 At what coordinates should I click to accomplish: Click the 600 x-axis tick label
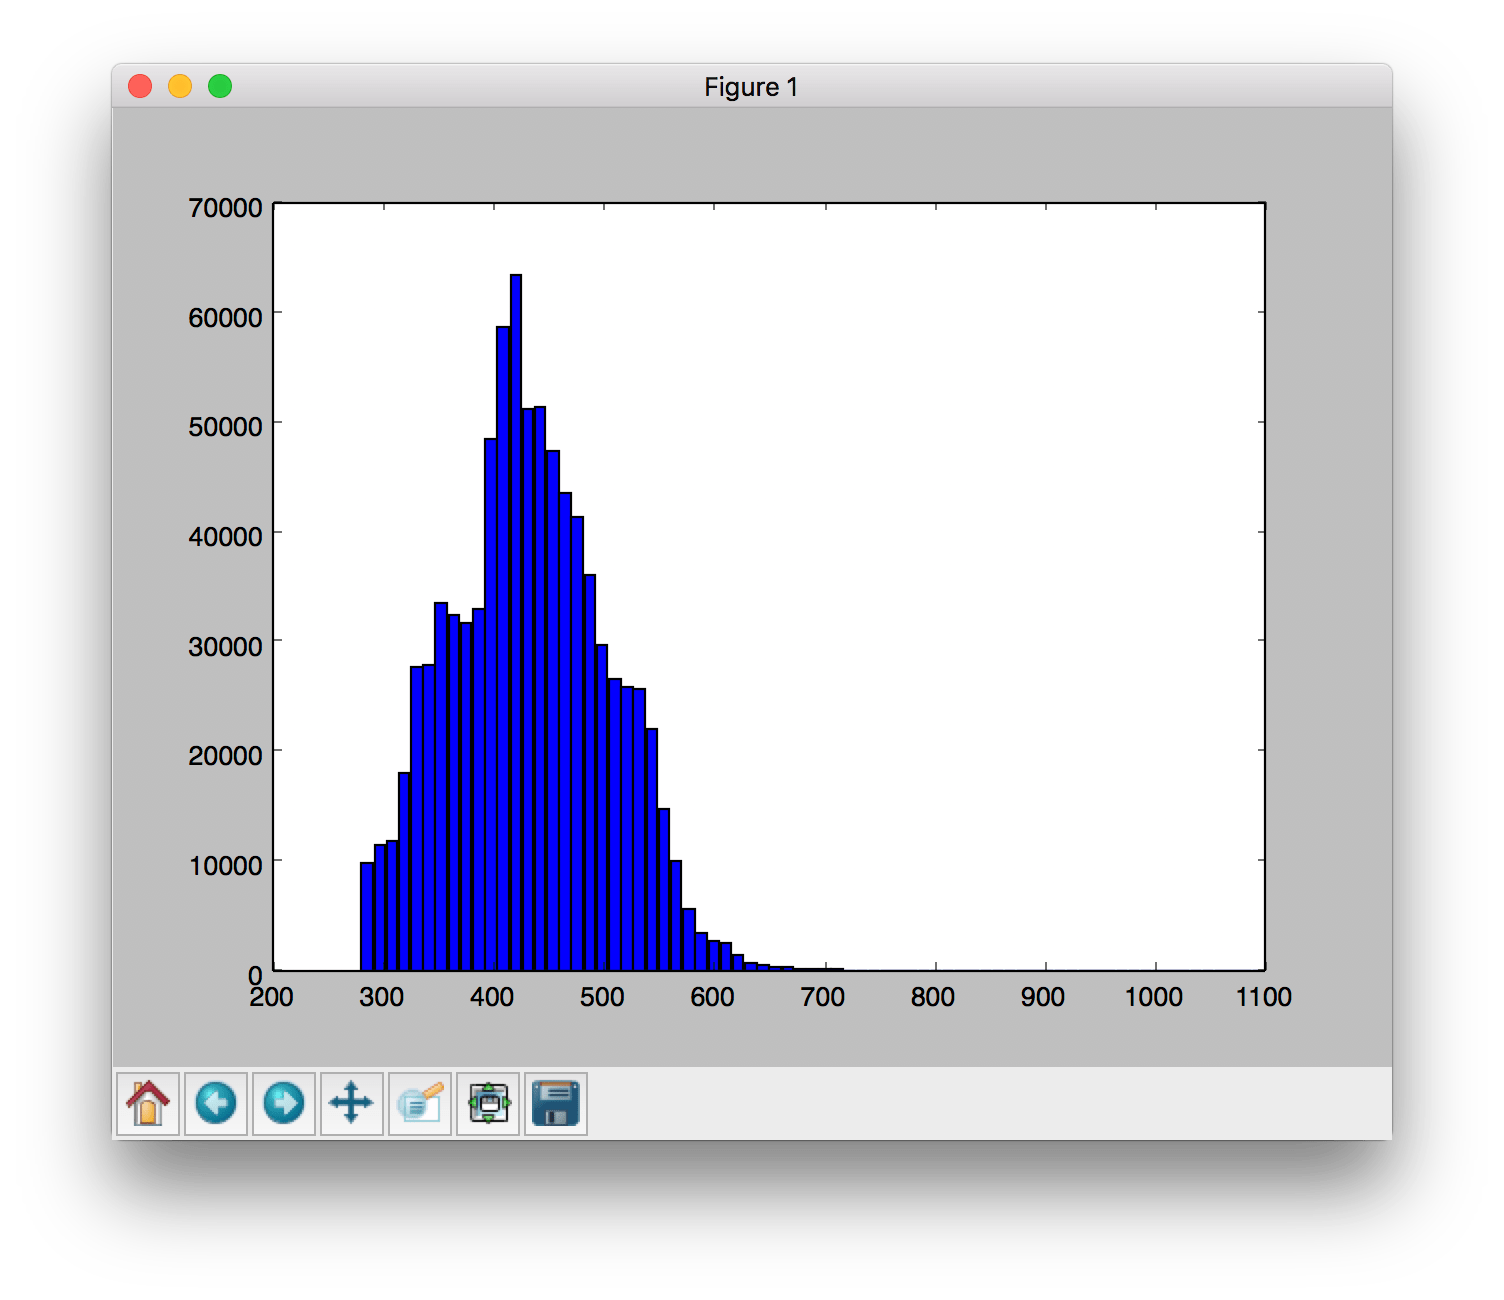tap(712, 996)
